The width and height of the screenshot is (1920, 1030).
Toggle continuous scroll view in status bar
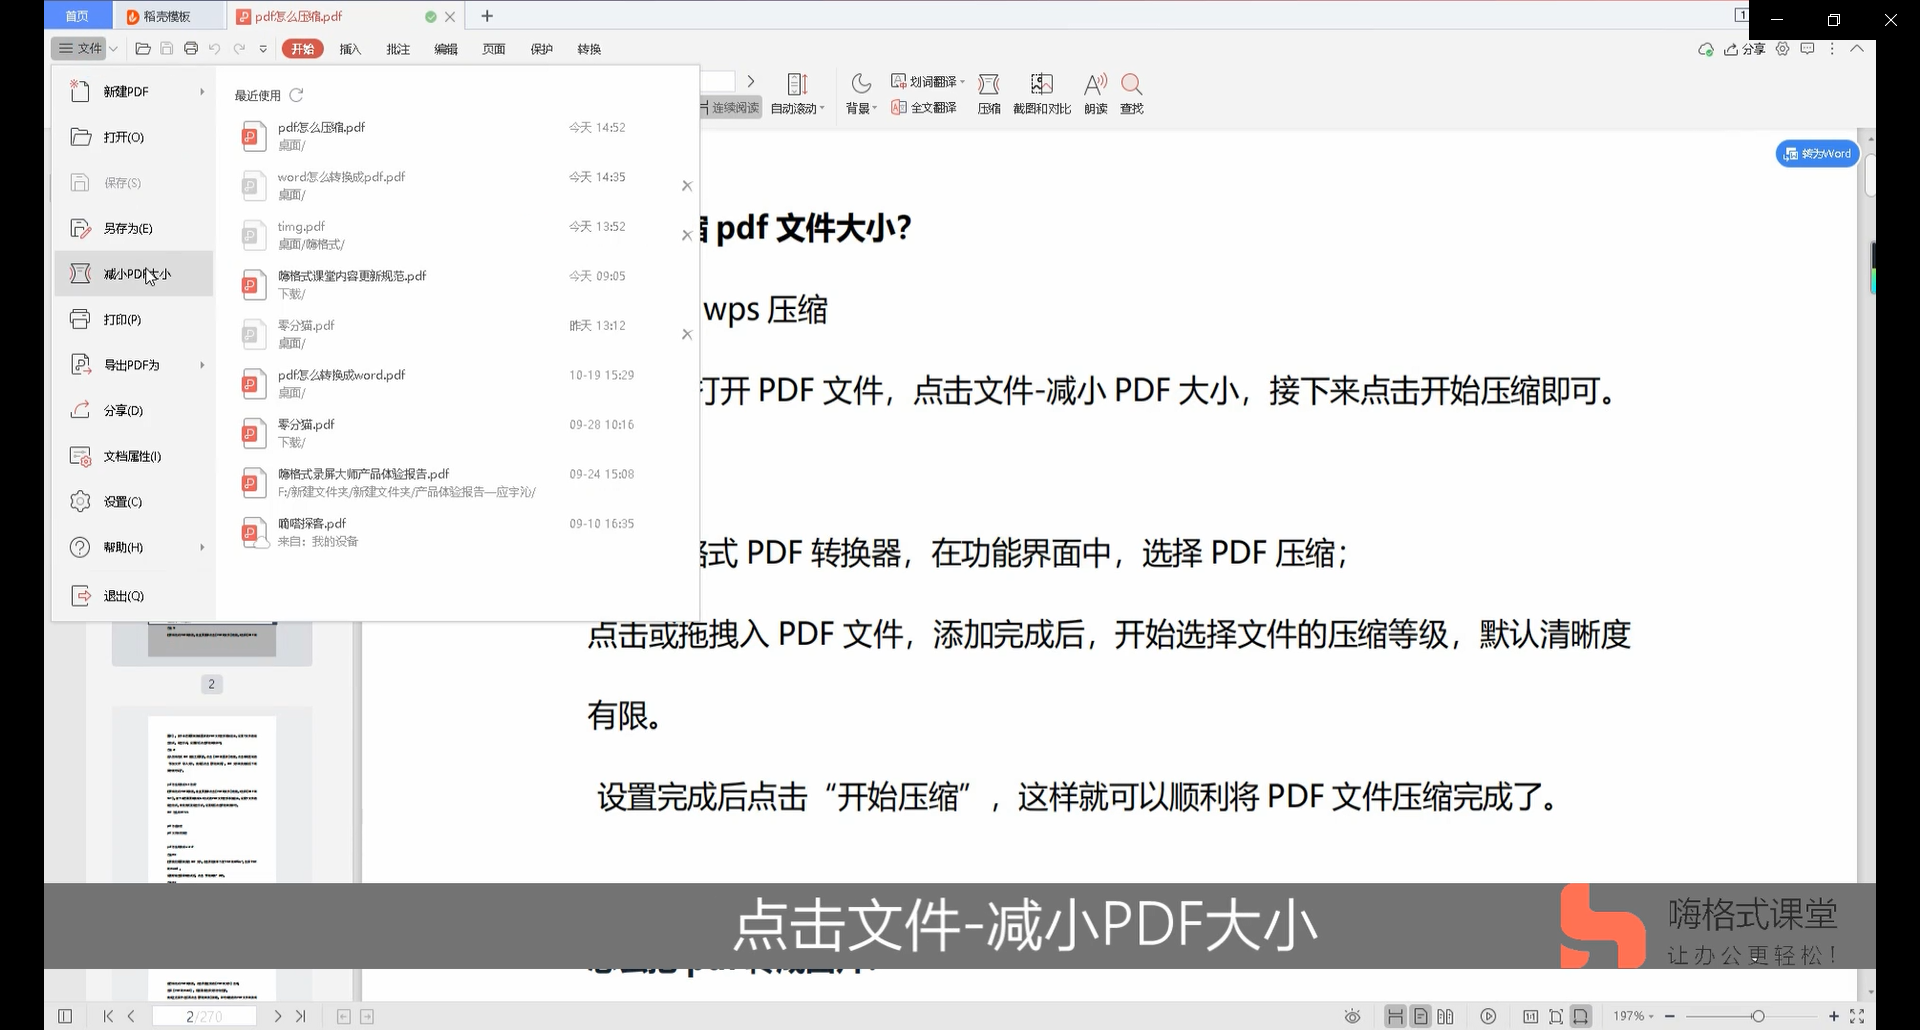coord(1395,1016)
